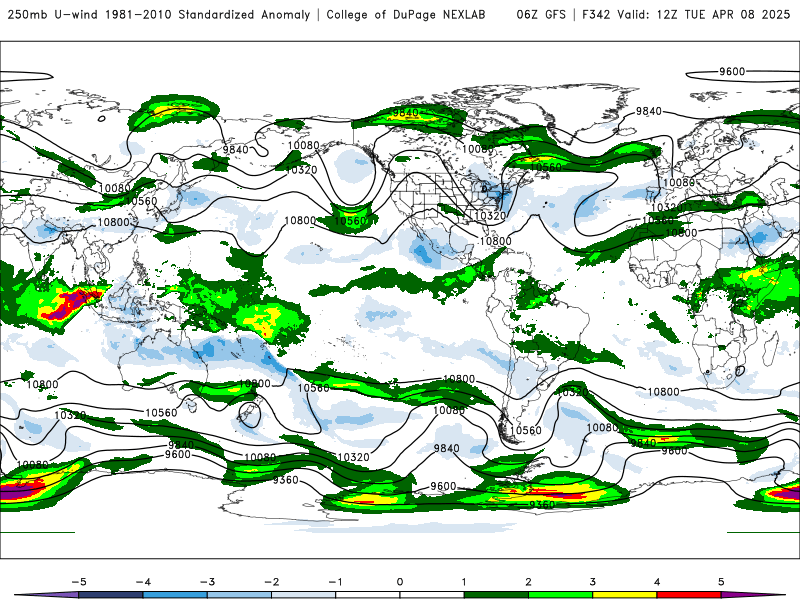Screen dimensions: 800x600
Task: Select the bright green 2 to 3 colorbar segment
Action: point(560,595)
